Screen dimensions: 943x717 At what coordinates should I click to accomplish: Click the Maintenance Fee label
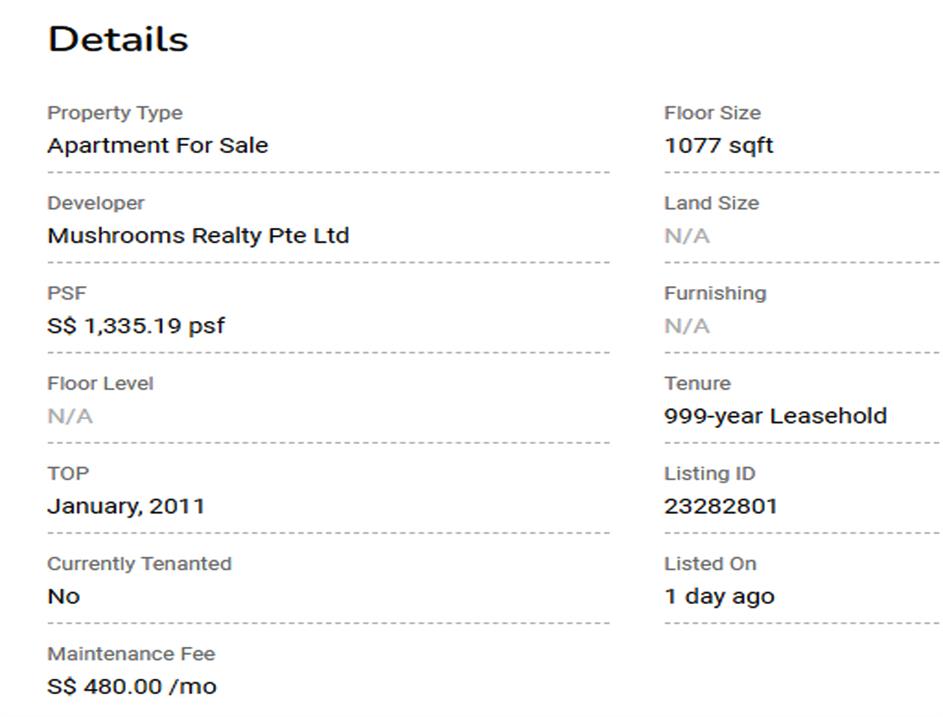[x=131, y=654]
